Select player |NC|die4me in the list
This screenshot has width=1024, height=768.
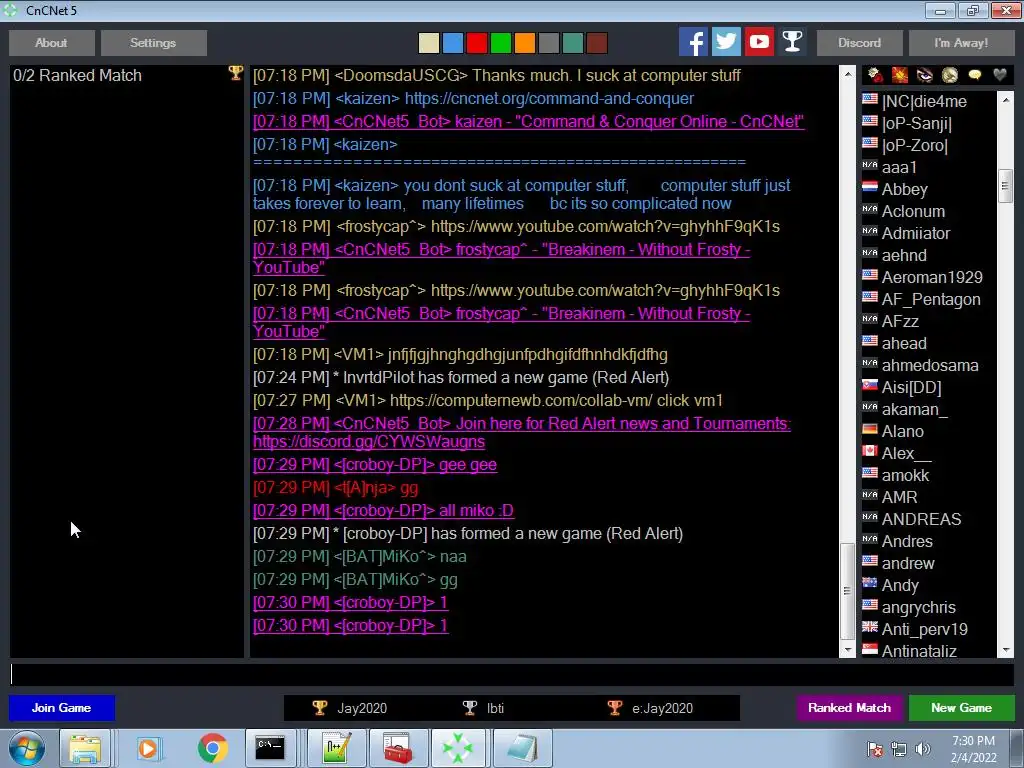(929, 101)
